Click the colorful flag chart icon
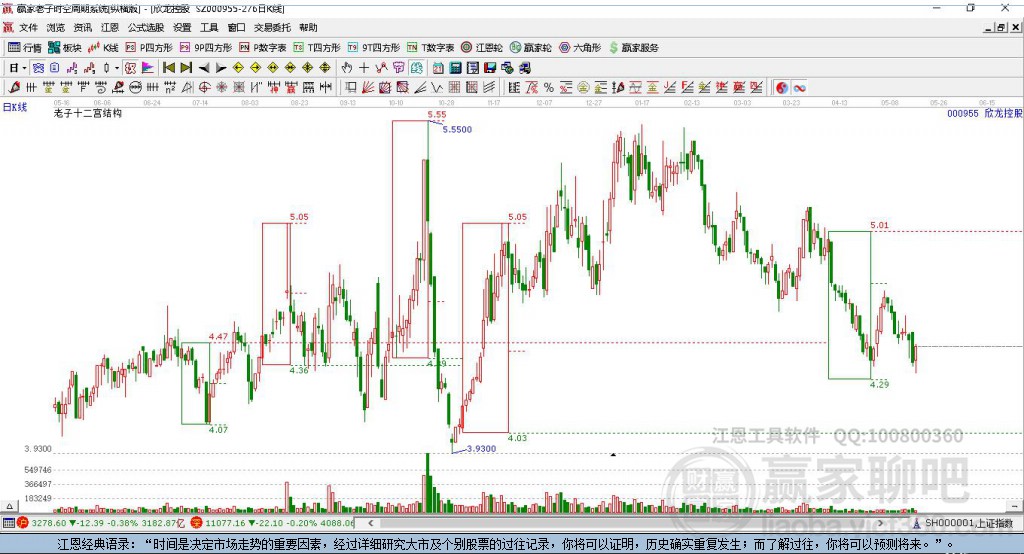The height and width of the screenshot is (554, 1024). [148, 68]
